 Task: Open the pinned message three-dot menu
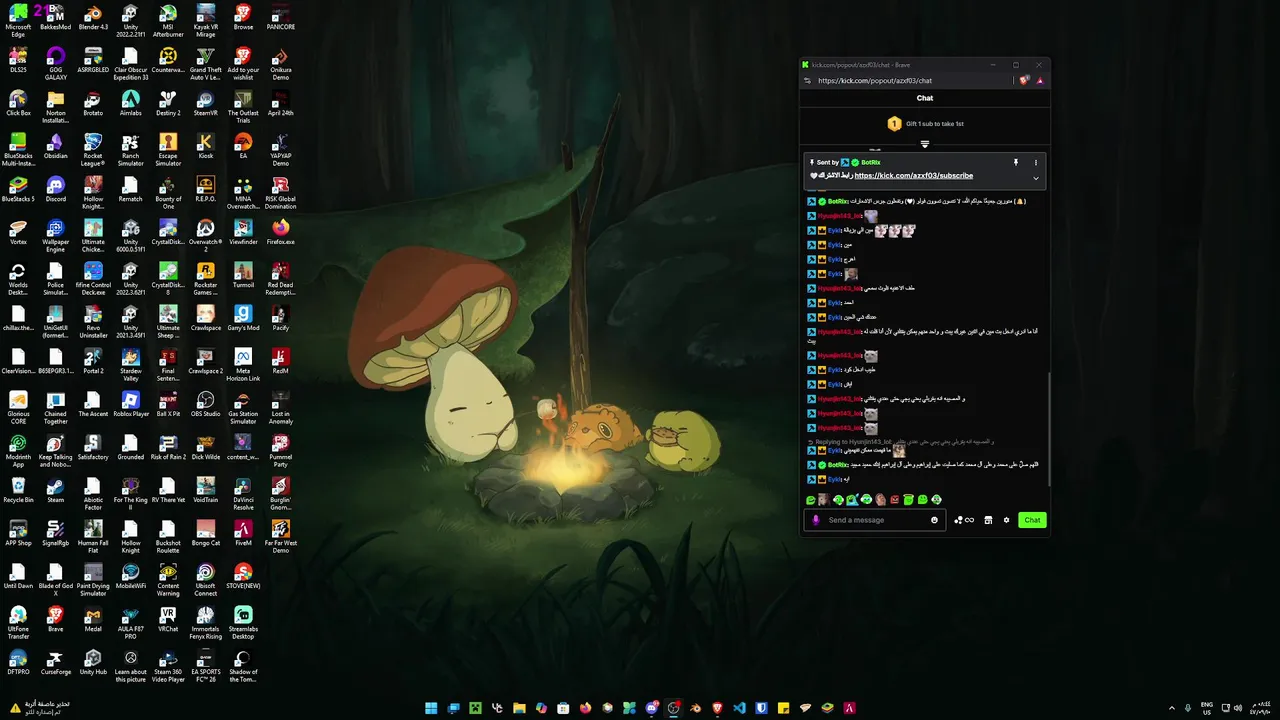1036,162
